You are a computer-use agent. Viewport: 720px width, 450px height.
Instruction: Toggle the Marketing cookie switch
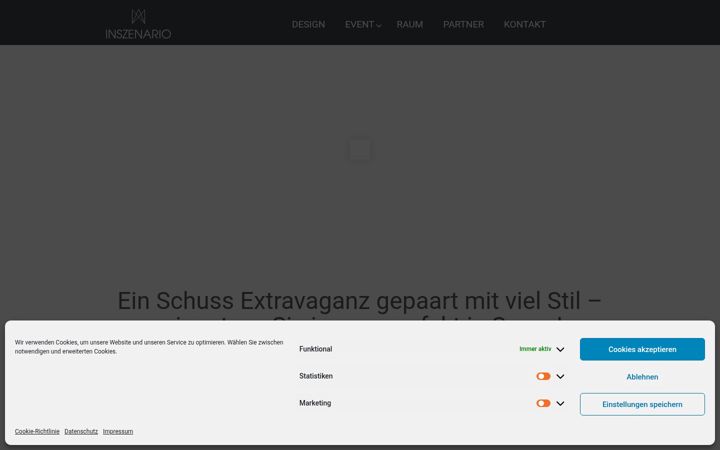(543, 403)
